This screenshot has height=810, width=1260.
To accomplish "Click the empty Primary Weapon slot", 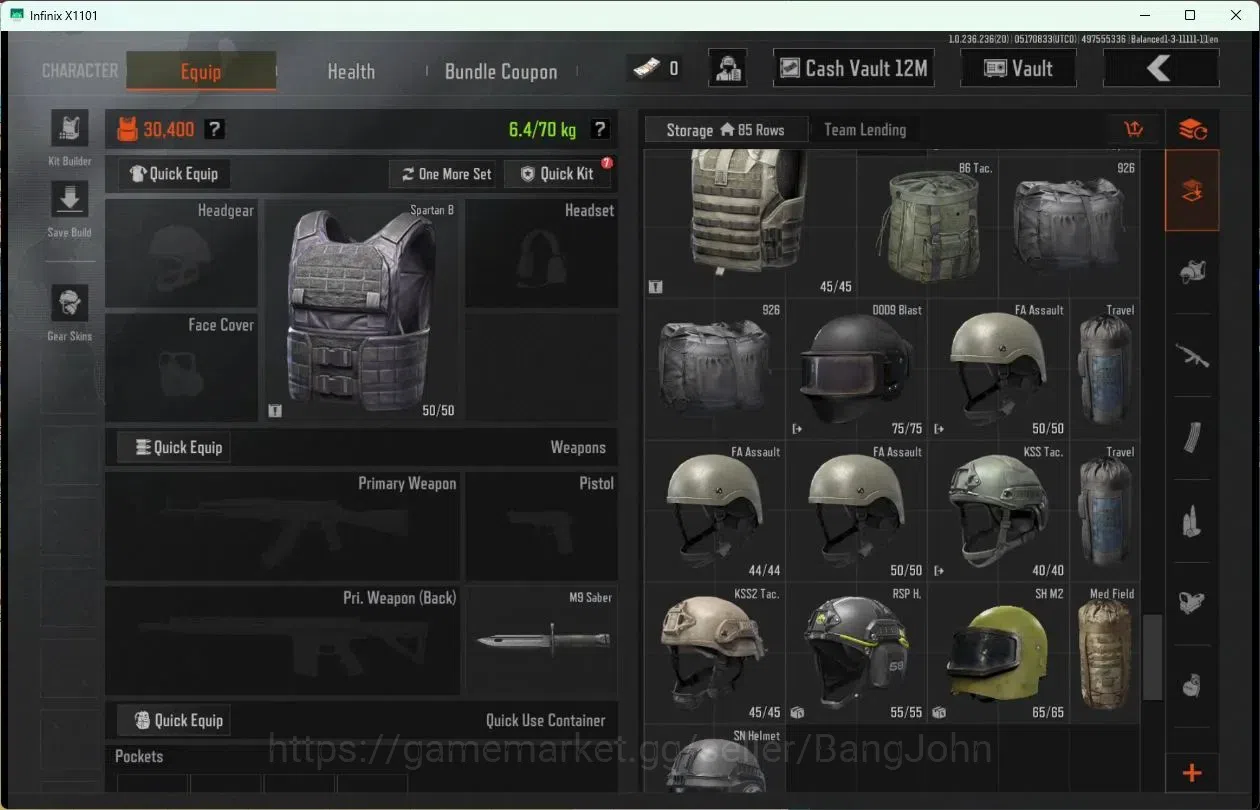I will click(283, 526).
